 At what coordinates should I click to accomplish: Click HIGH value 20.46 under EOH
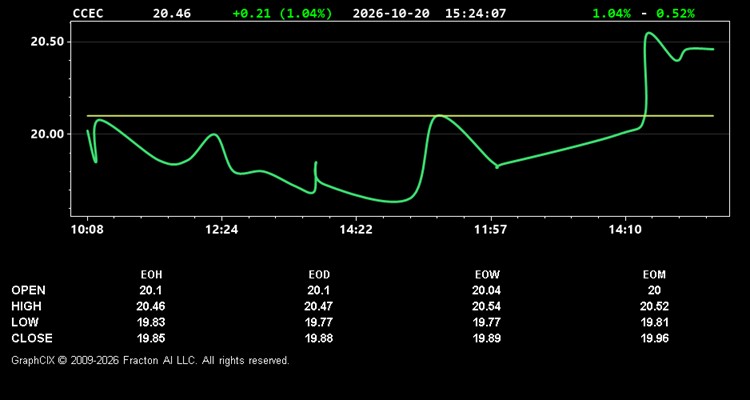pyautogui.click(x=151, y=306)
